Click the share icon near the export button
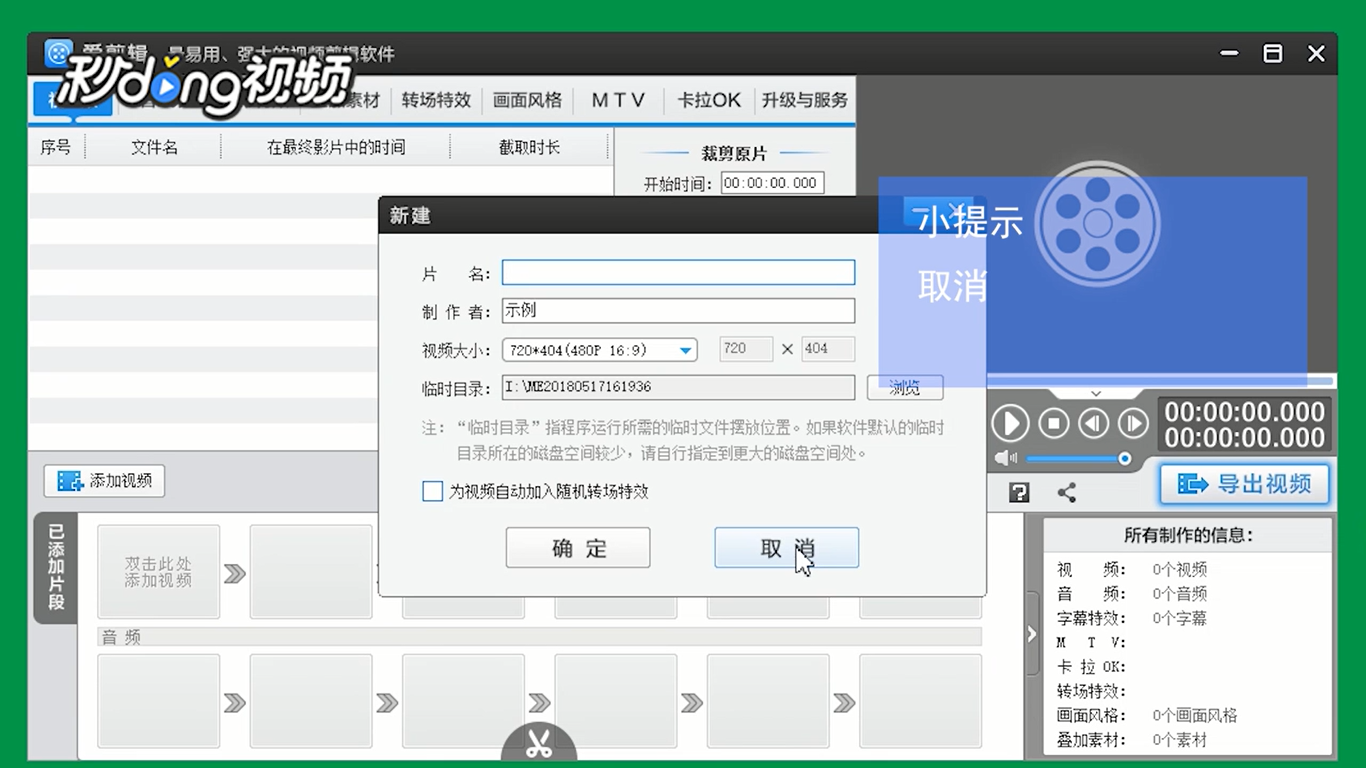 (x=1066, y=491)
